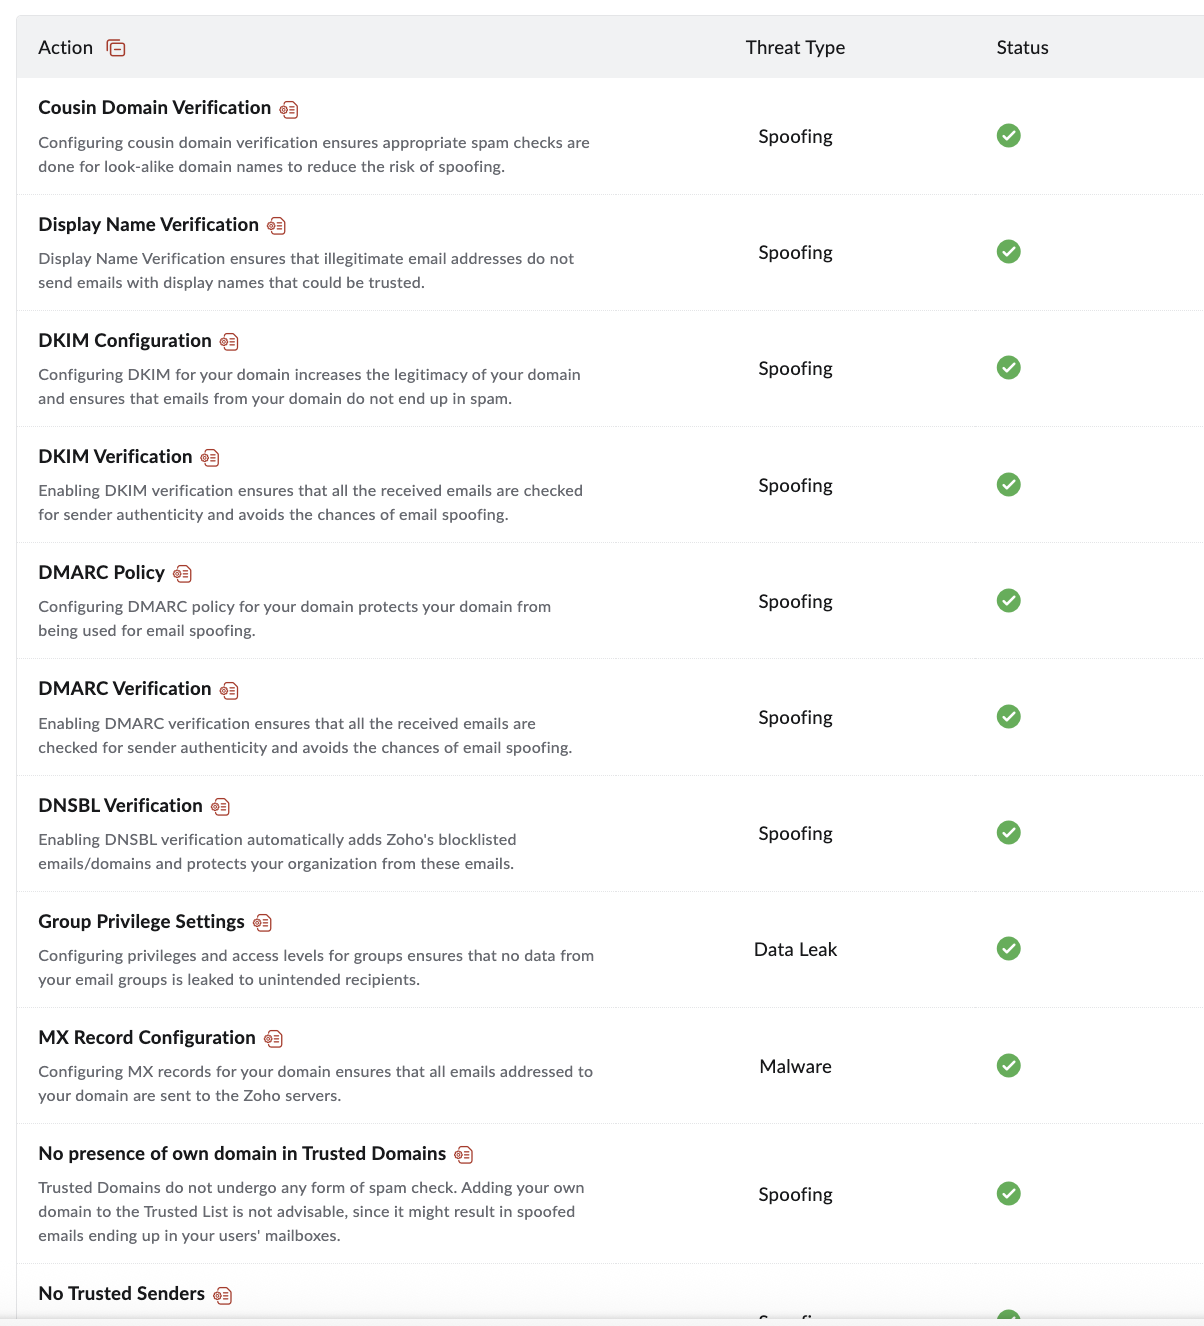The width and height of the screenshot is (1204, 1326).
Task: Click the icon next to DKIM Configuration
Action: (x=229, y=342)
